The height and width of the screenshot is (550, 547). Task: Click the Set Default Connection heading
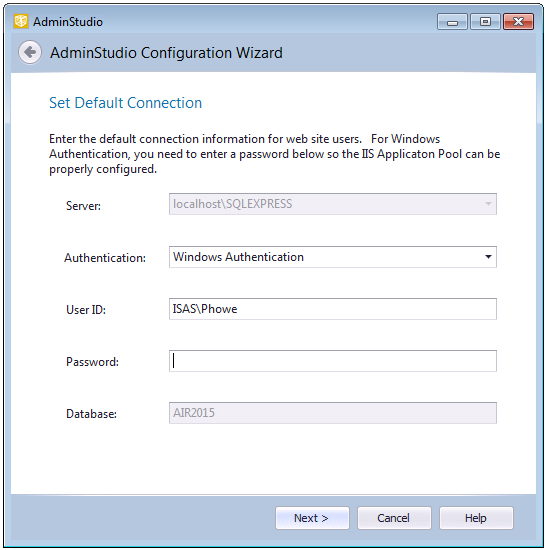click(x=126, y=103)
